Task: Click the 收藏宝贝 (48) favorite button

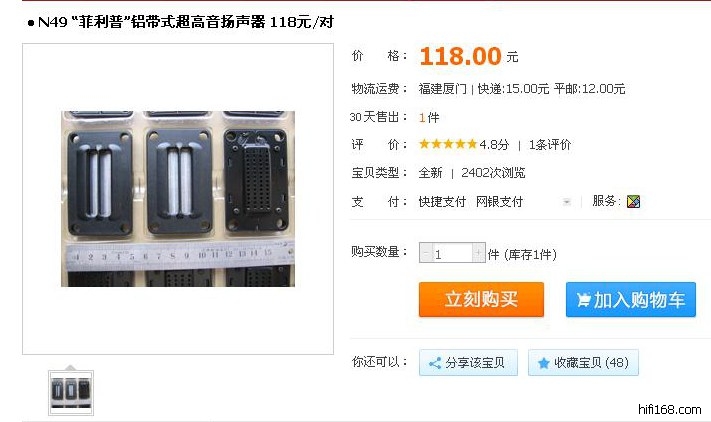Action: 583,363
